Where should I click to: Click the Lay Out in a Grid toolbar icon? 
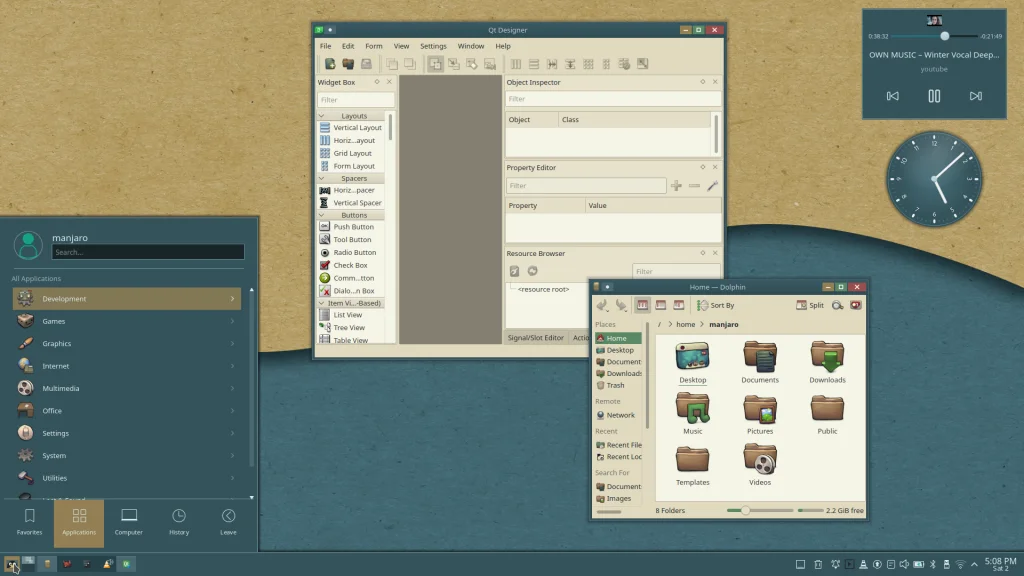pos(588,64)
